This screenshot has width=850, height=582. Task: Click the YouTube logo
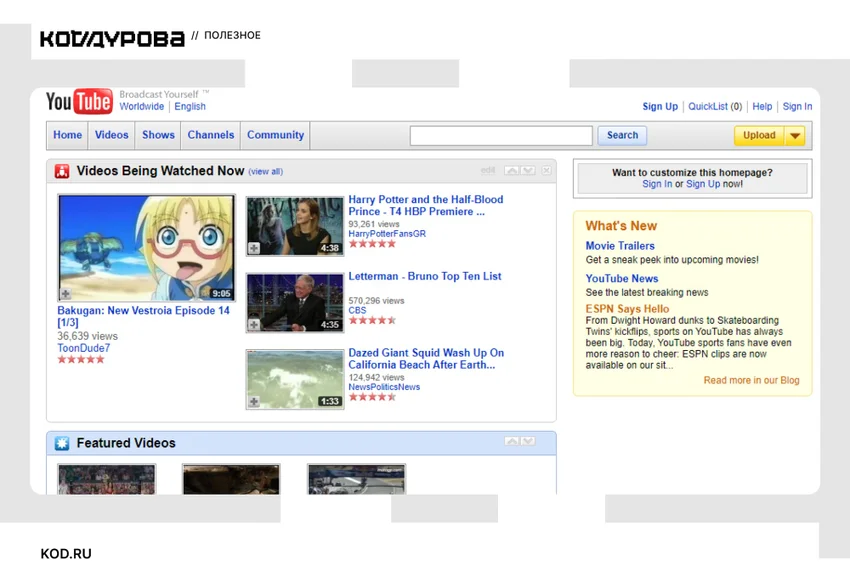tap(79, 101)
